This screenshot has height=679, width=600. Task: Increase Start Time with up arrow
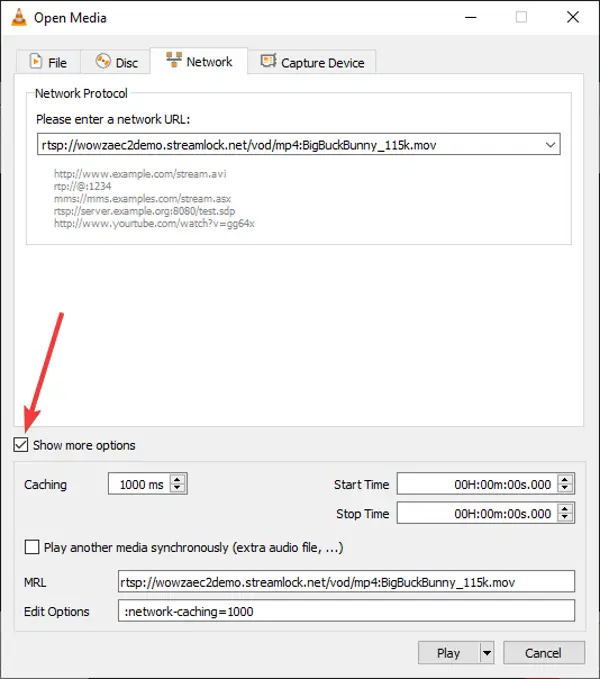565,479
